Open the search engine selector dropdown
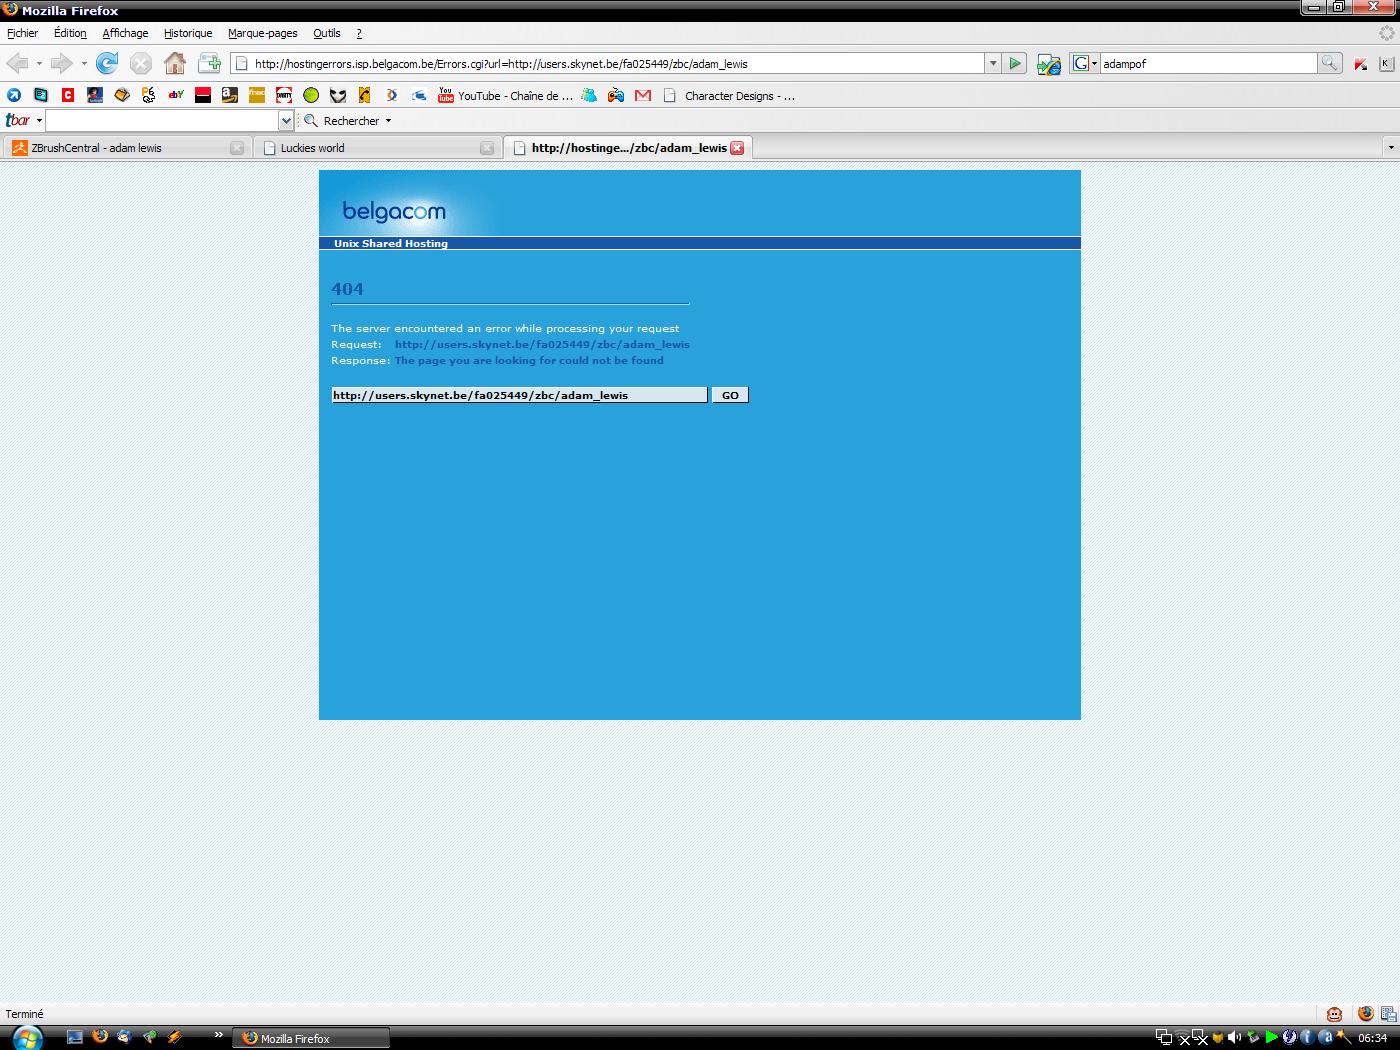Viewport: 1400px width, 1050px height. (1085, 64)
